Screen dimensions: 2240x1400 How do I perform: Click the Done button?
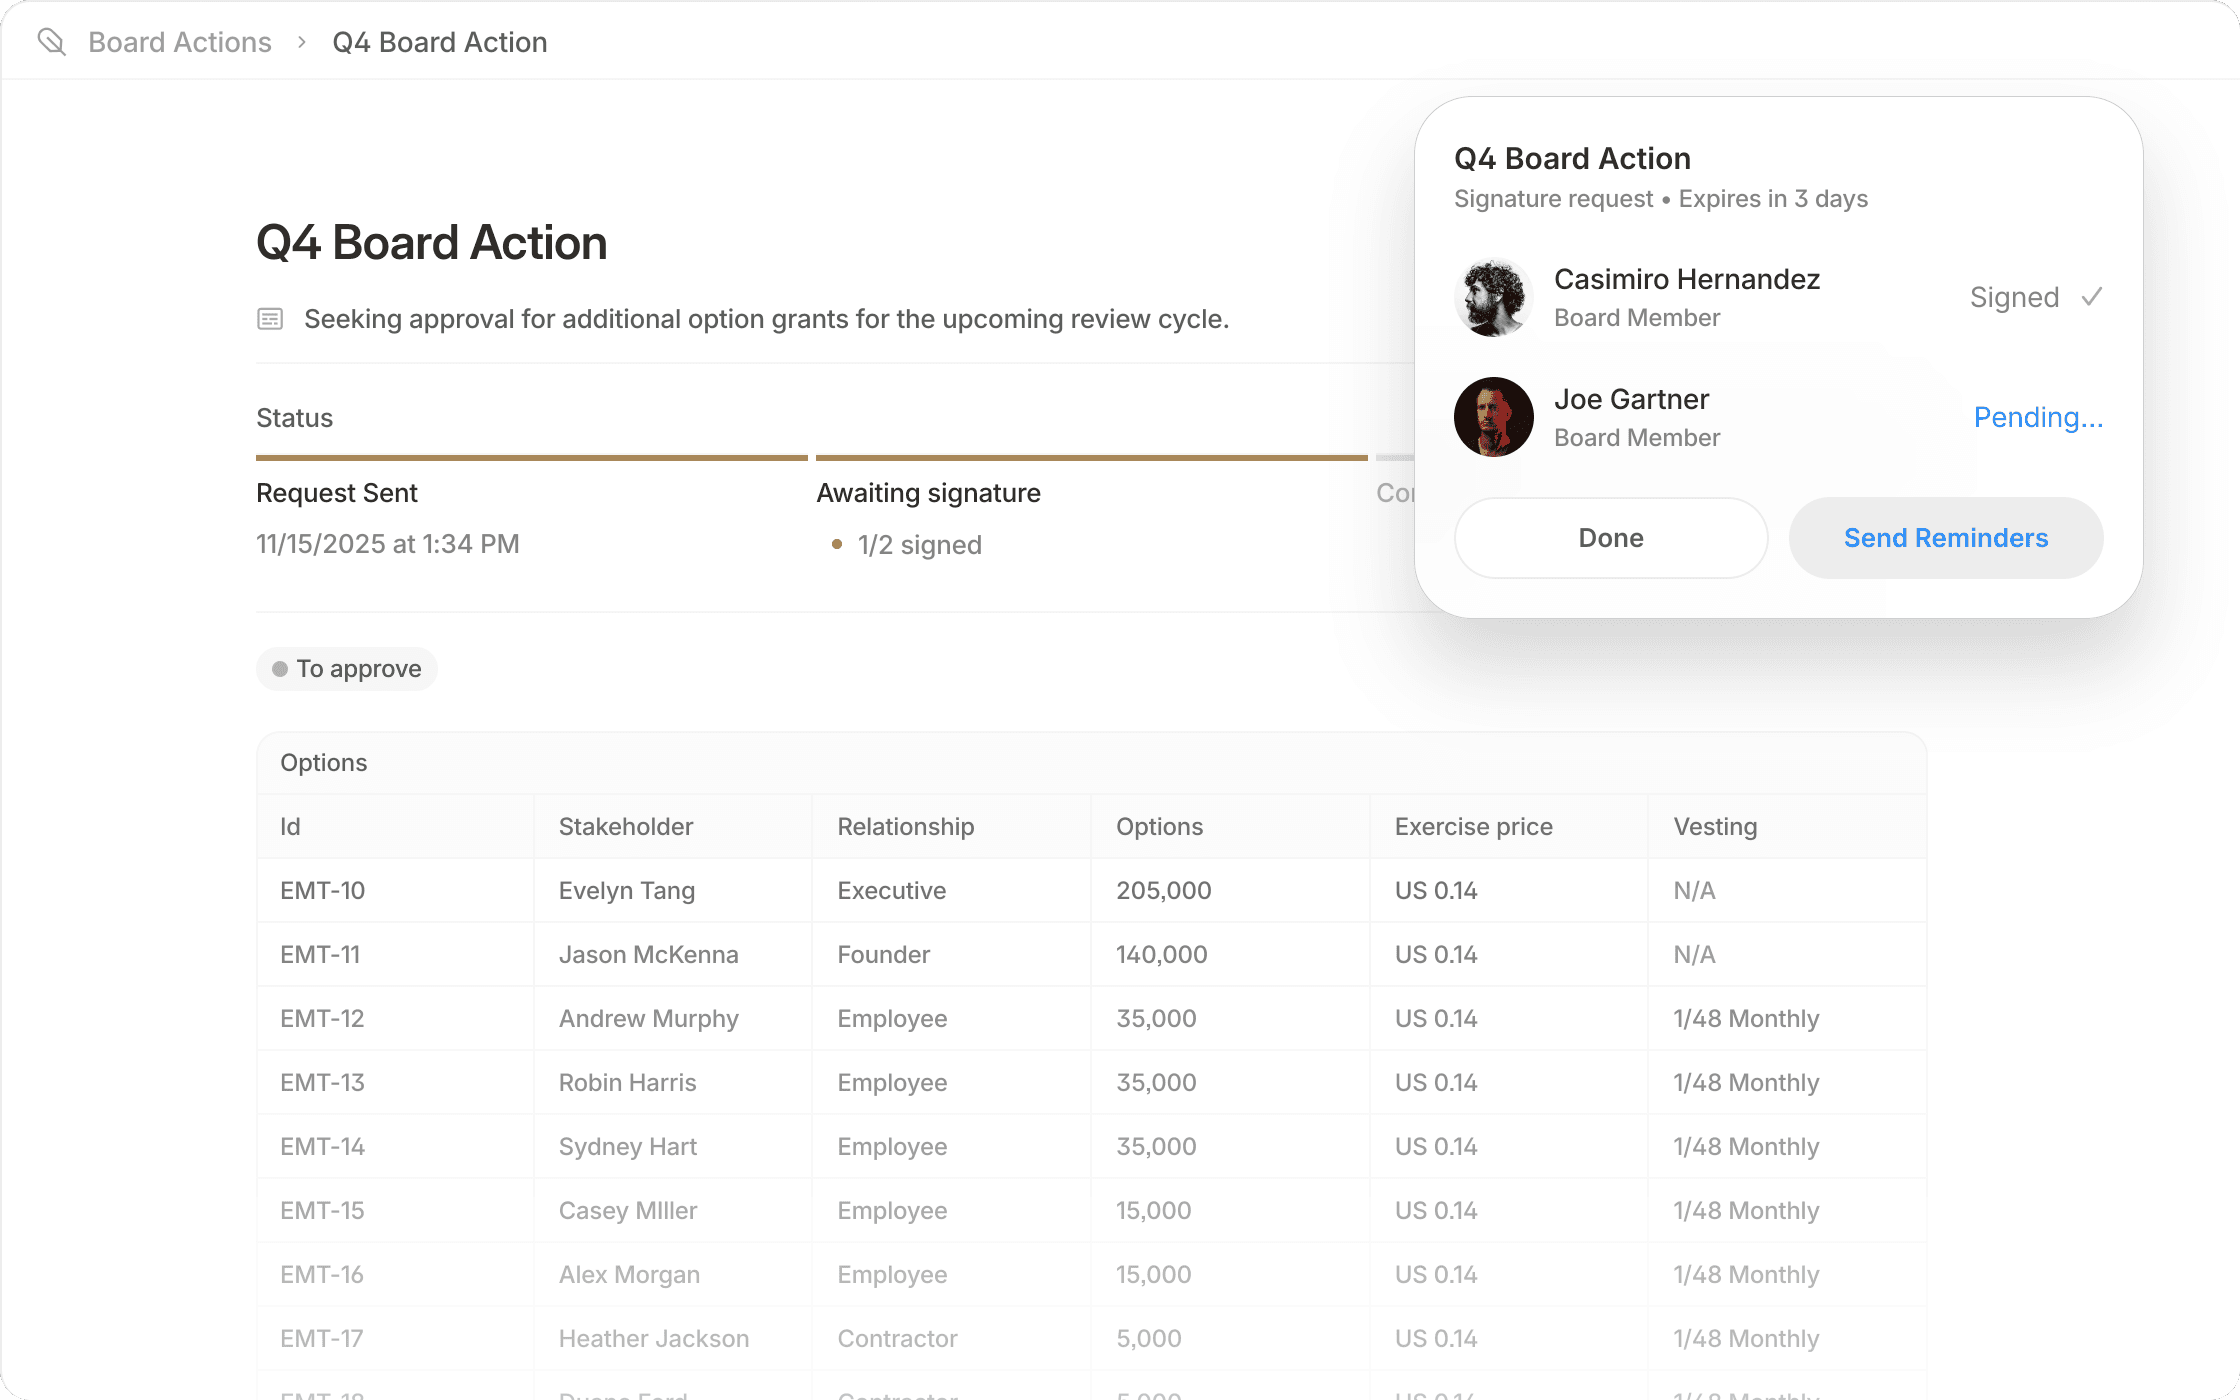coord(1610,538)
